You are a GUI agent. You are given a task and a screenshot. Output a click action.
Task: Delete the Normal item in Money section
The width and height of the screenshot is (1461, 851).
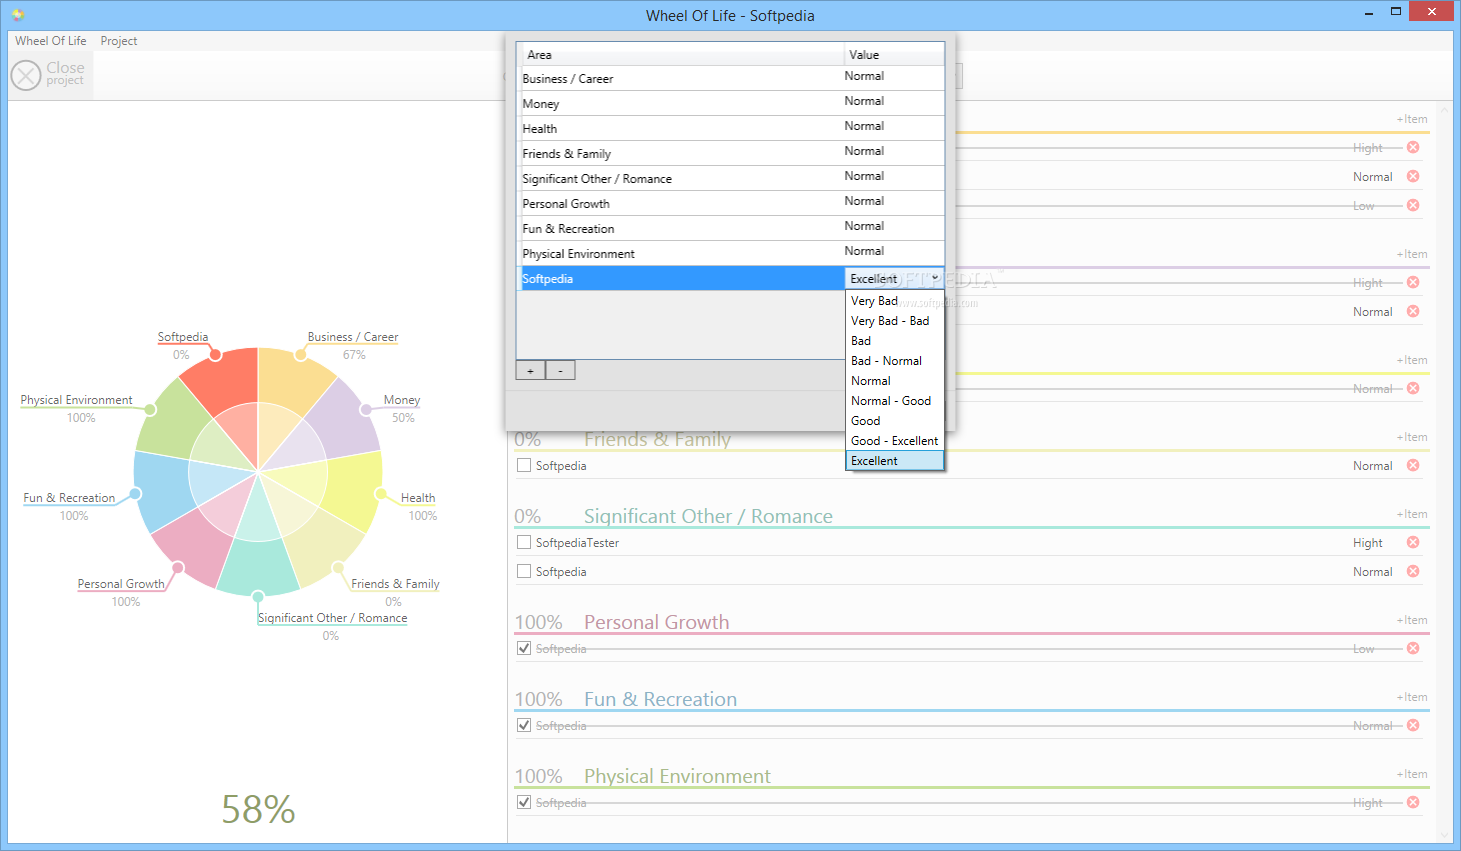click(x=1413, y=311)
